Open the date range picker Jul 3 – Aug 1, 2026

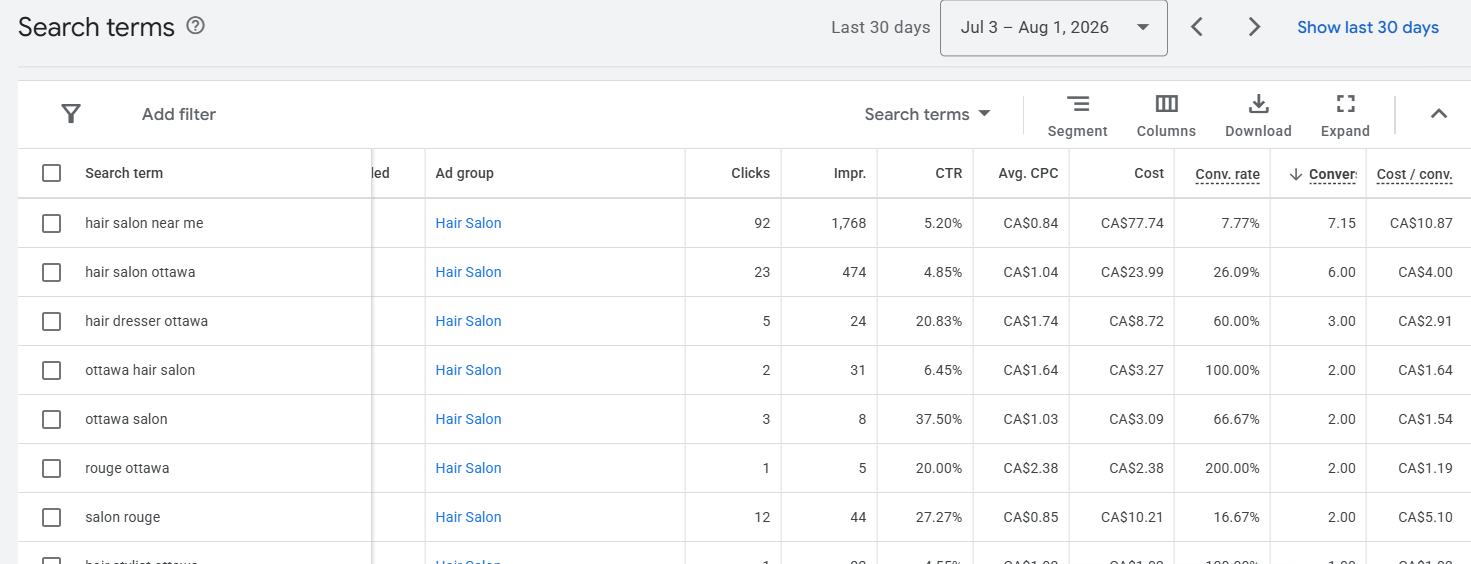(1054, 28)
